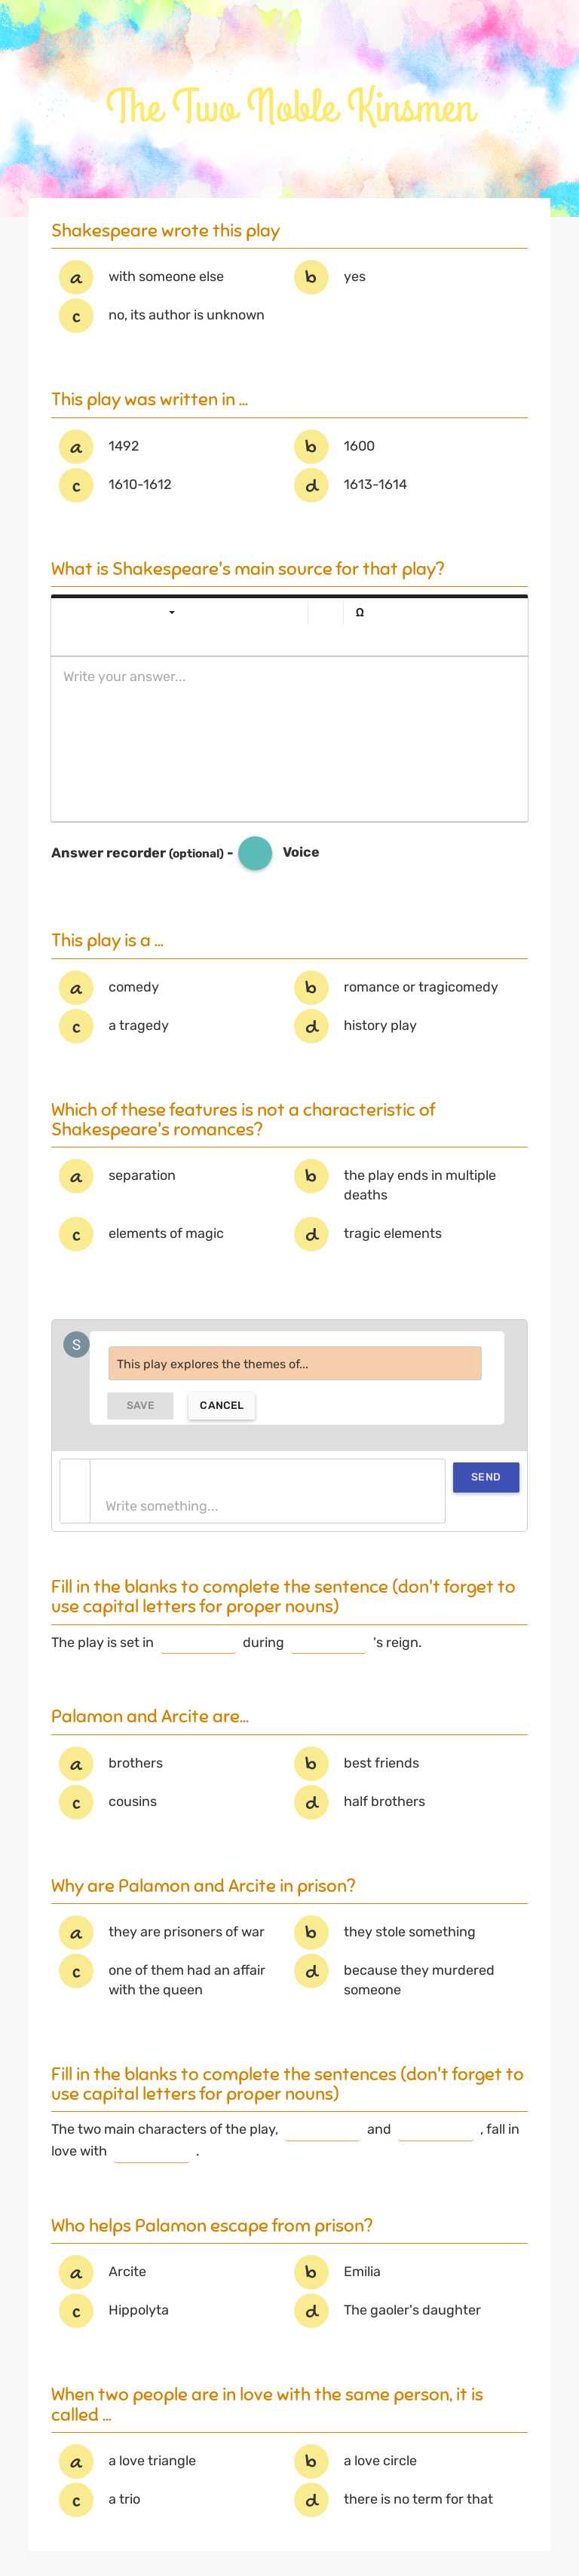
Task: Select 'yes' for the authorship question
Action: click(311, 277)
